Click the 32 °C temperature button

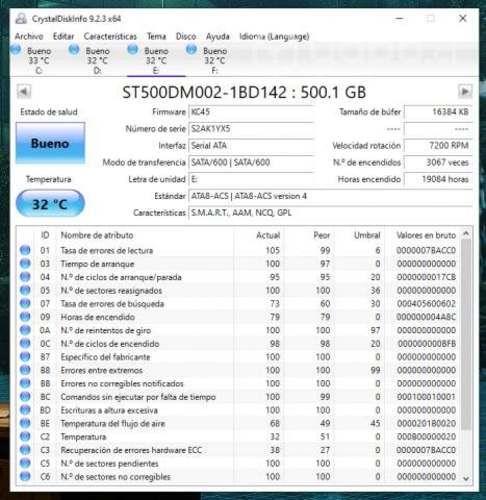click(50, 203)
